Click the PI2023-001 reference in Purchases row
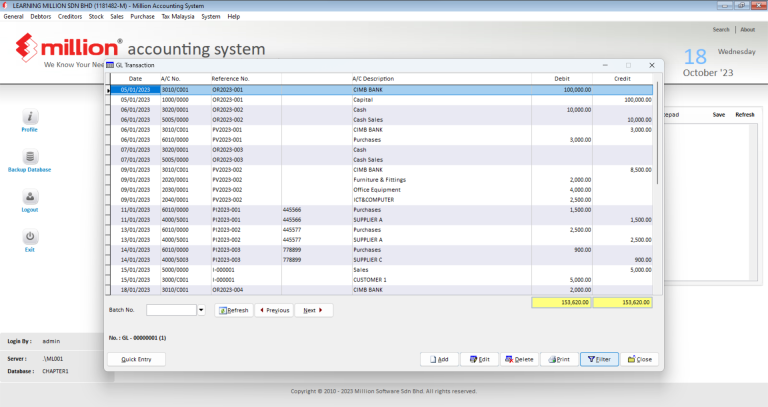The height and width of the screenshot is (407, 768). (226, 210)
